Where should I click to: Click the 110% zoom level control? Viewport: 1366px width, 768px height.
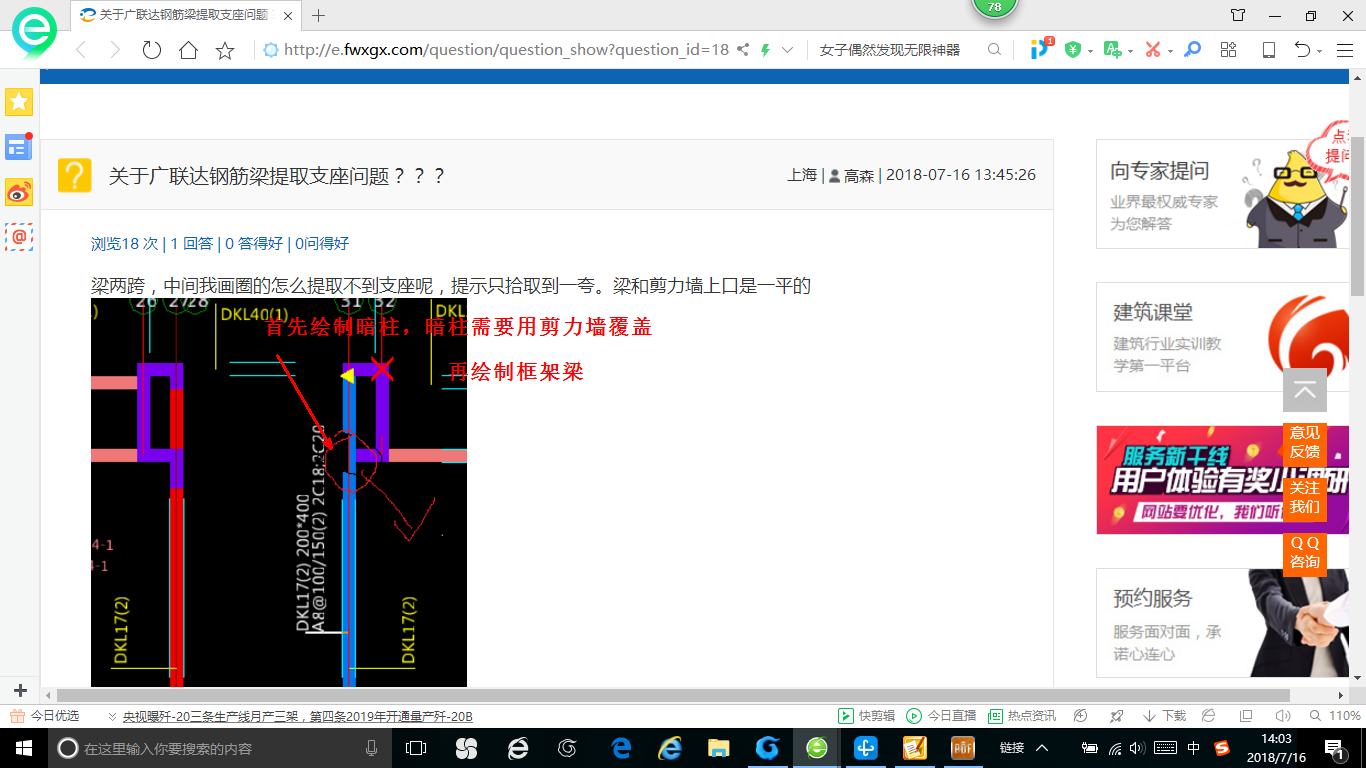coord(1335,716)
